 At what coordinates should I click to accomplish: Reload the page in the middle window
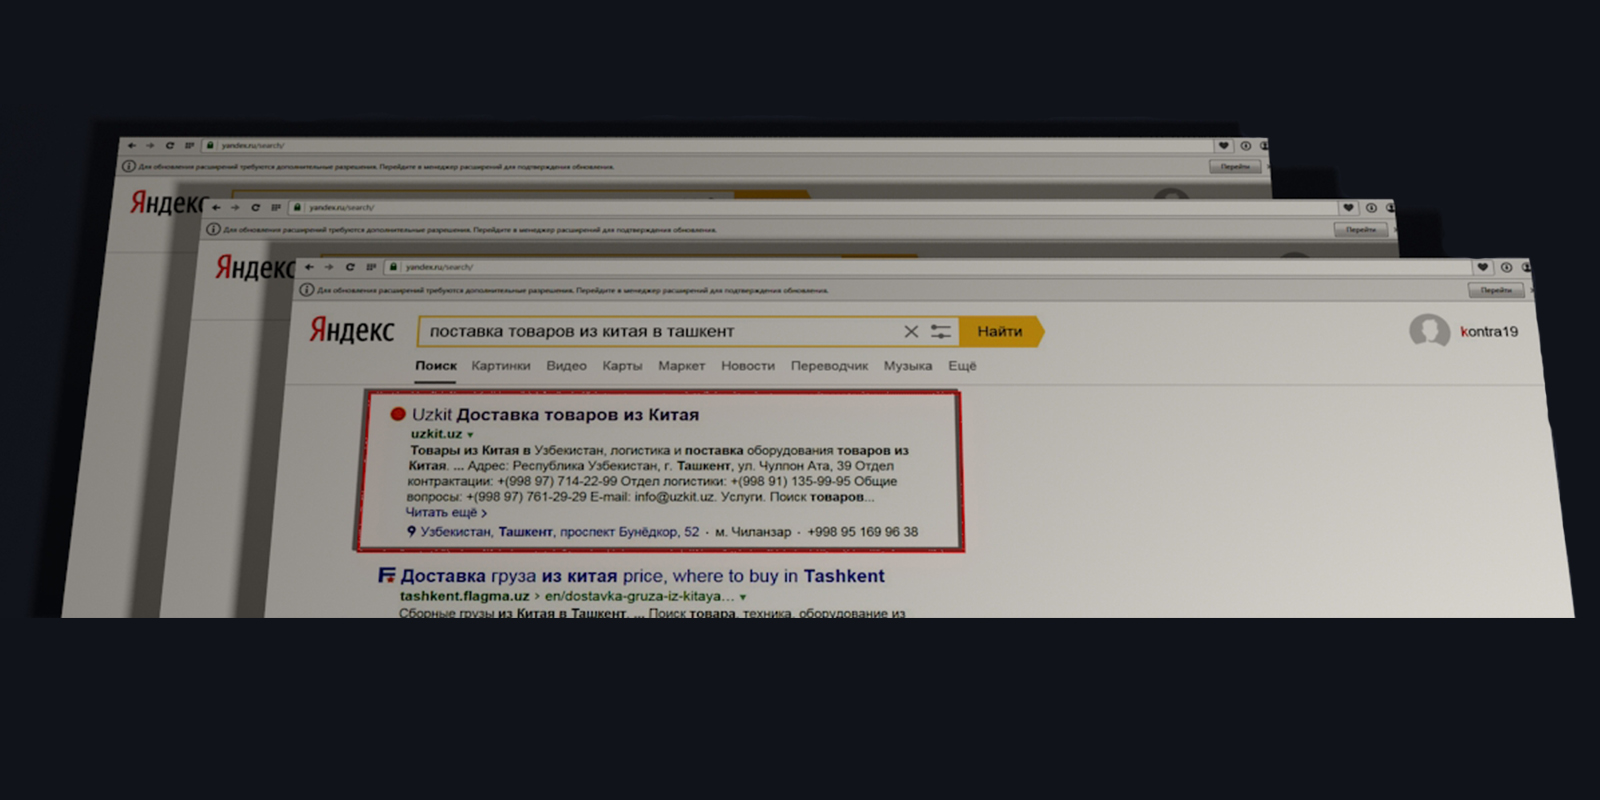[x=255, y=208]
